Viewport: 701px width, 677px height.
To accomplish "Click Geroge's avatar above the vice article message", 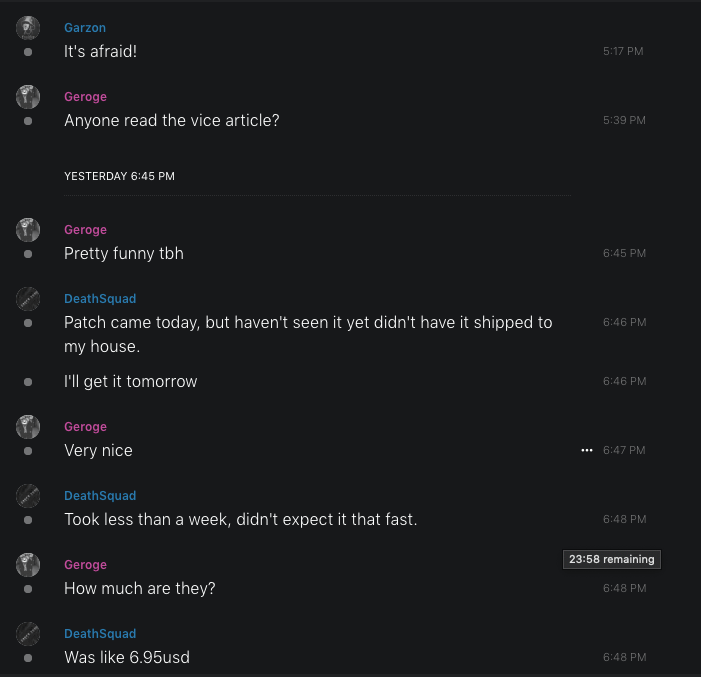I will [x=28, y=97].
